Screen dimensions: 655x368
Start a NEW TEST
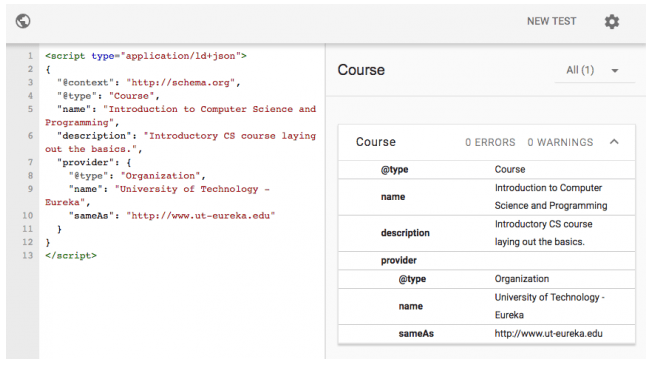click(x=551, y=21)
